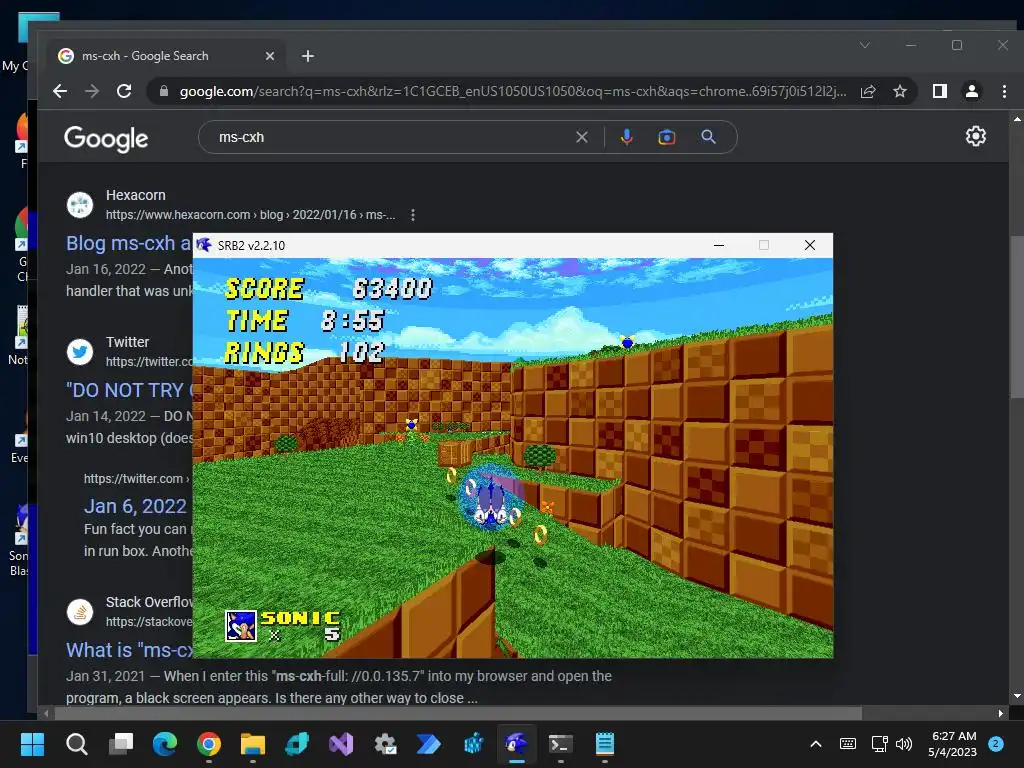
Task: Start voice search with microphone
Action: pyautogui.click(x=626, y=137)
